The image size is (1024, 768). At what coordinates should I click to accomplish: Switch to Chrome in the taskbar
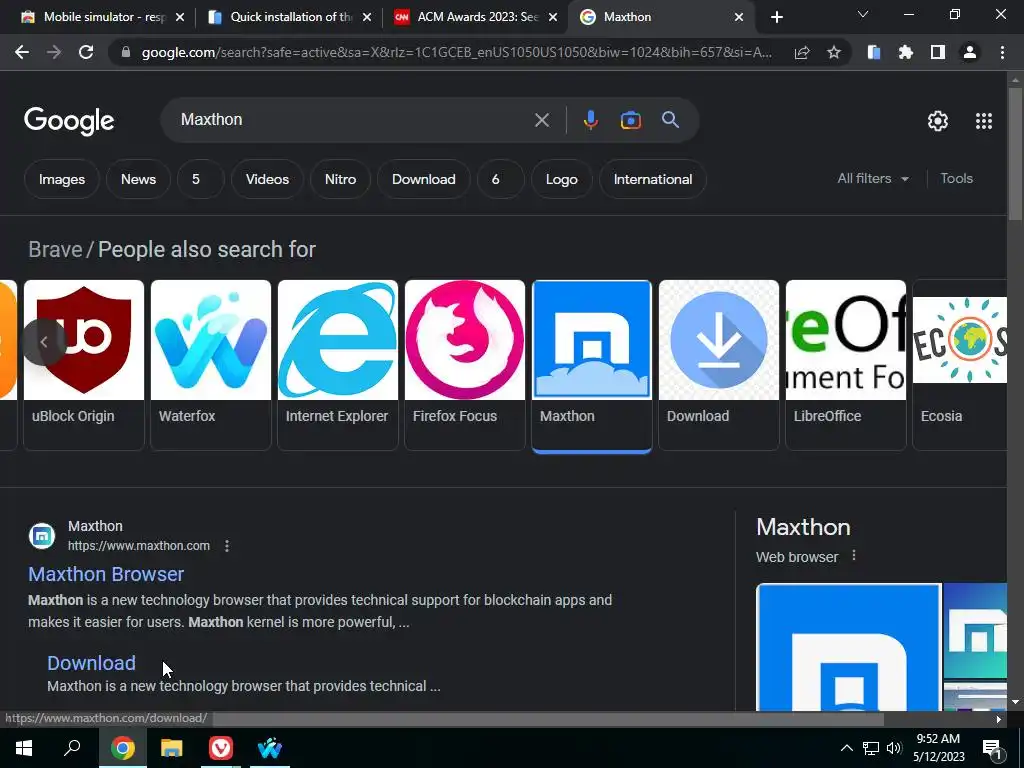pos(122,748)
